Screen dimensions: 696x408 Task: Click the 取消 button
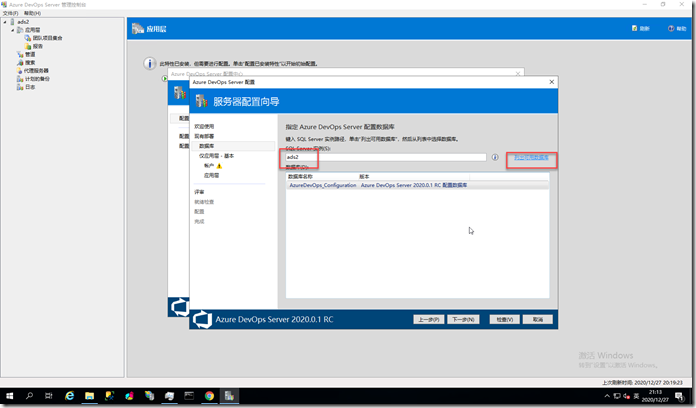538,319
